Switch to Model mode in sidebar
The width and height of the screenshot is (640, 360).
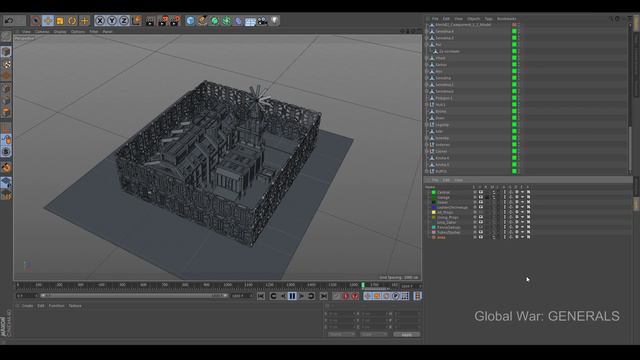pos(6,51)
